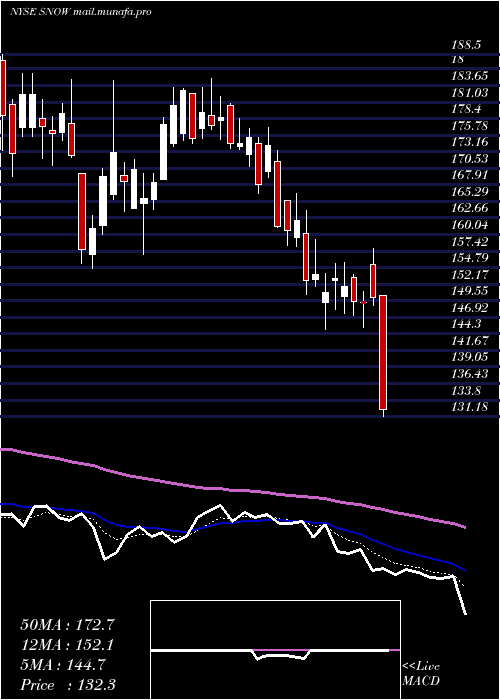Click the NYSE SNOW chart title
Image resolution: width=500 pixels, height=700 pixels.
80,12
